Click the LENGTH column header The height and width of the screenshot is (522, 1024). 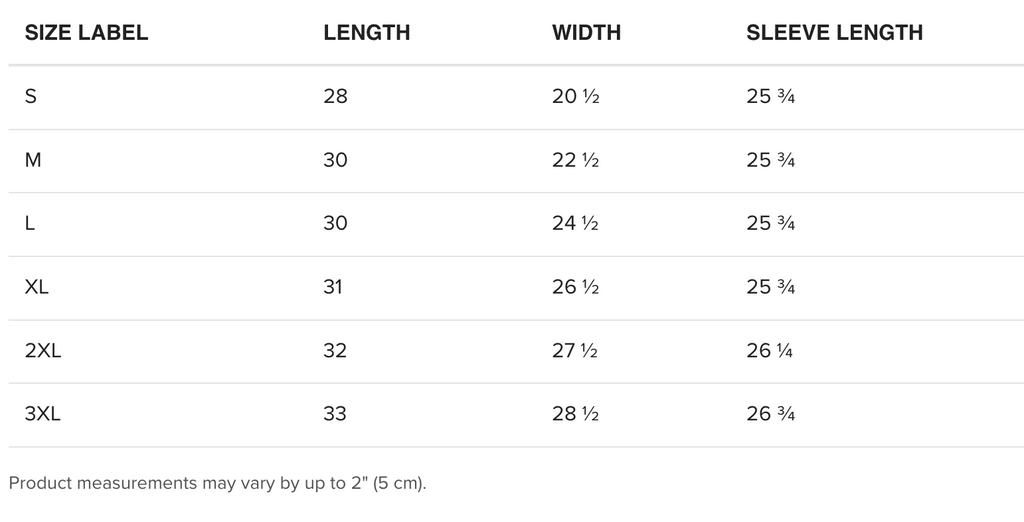pyautogui.click(x=366, y=33)
